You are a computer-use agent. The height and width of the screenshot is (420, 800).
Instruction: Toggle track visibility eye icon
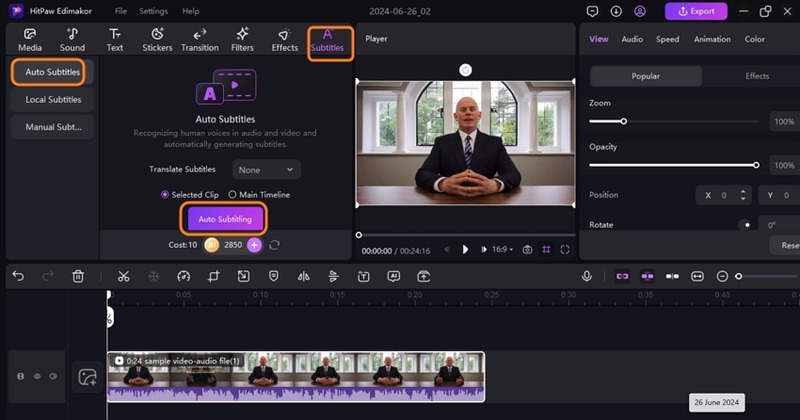click(37, 376)
